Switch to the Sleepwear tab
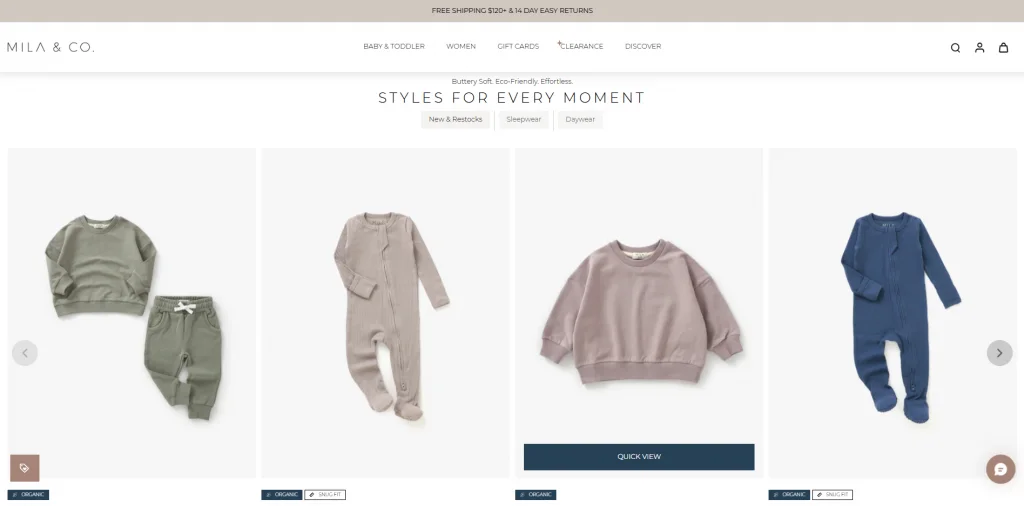 [x=524, y=119]
